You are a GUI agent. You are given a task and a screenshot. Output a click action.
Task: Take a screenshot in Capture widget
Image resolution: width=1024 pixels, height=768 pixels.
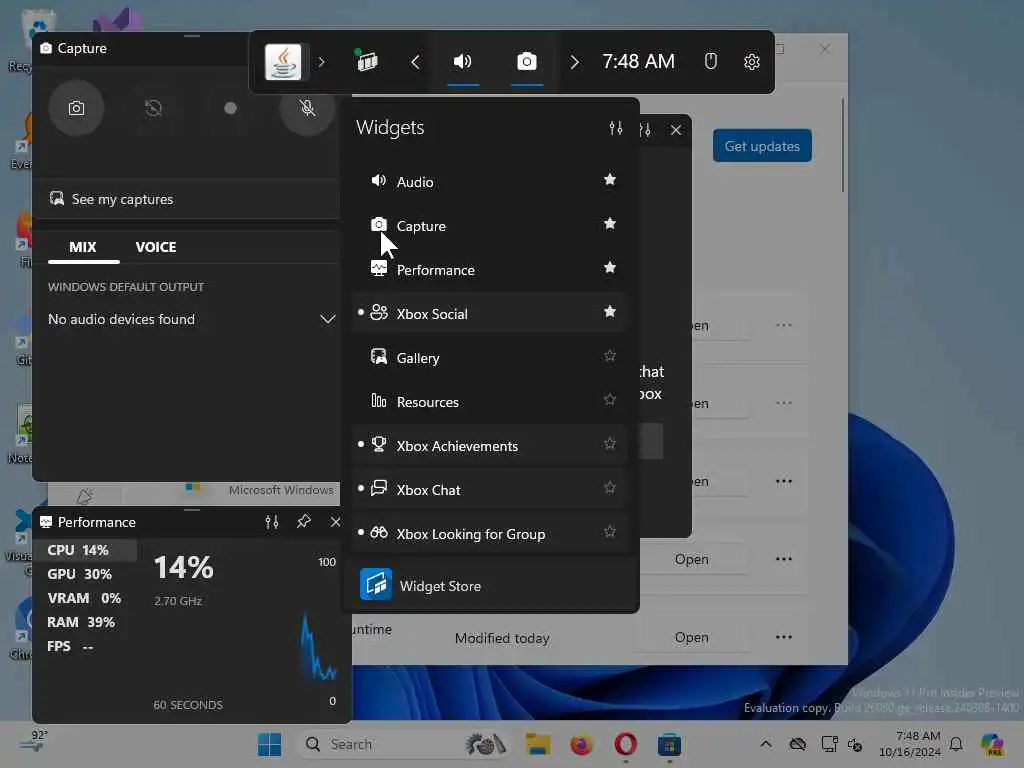coord(76,108)
